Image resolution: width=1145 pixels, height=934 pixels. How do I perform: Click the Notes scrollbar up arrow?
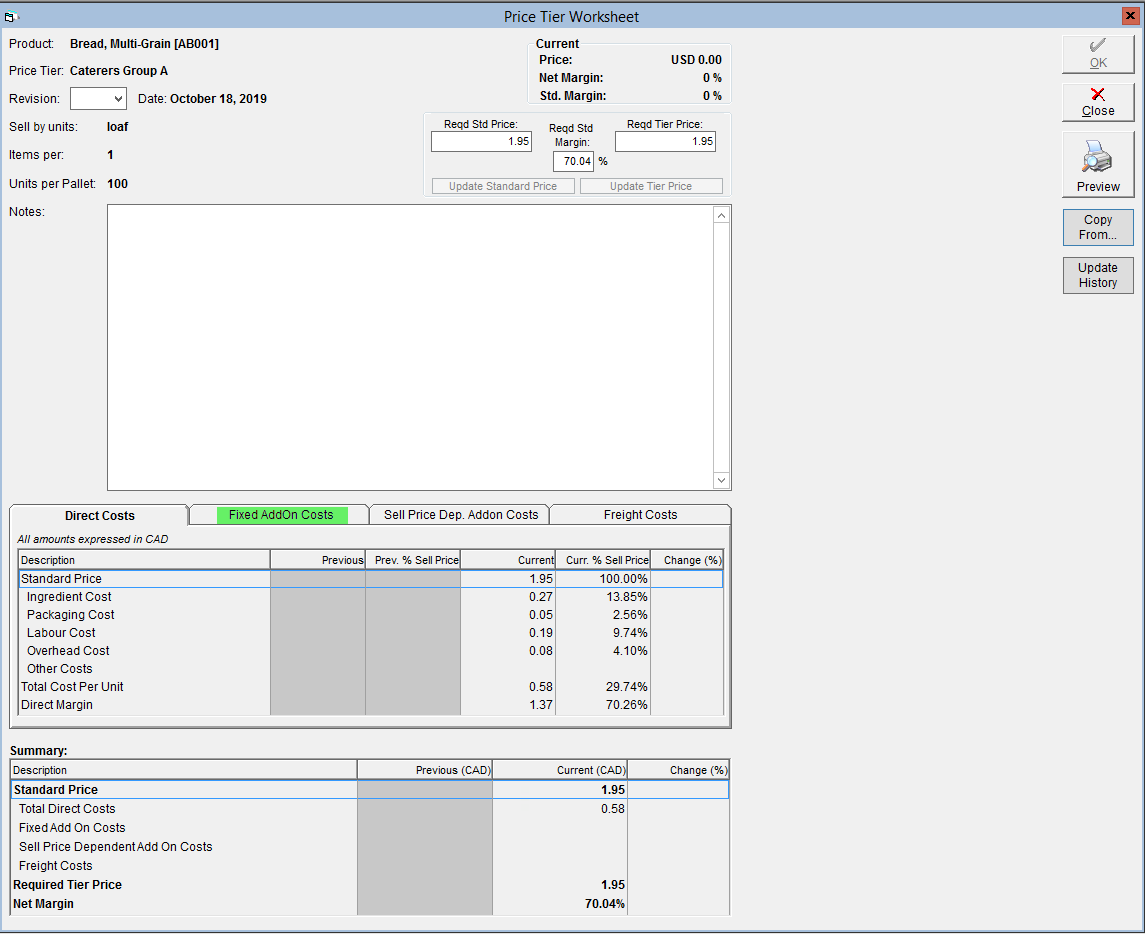[721, 215]
